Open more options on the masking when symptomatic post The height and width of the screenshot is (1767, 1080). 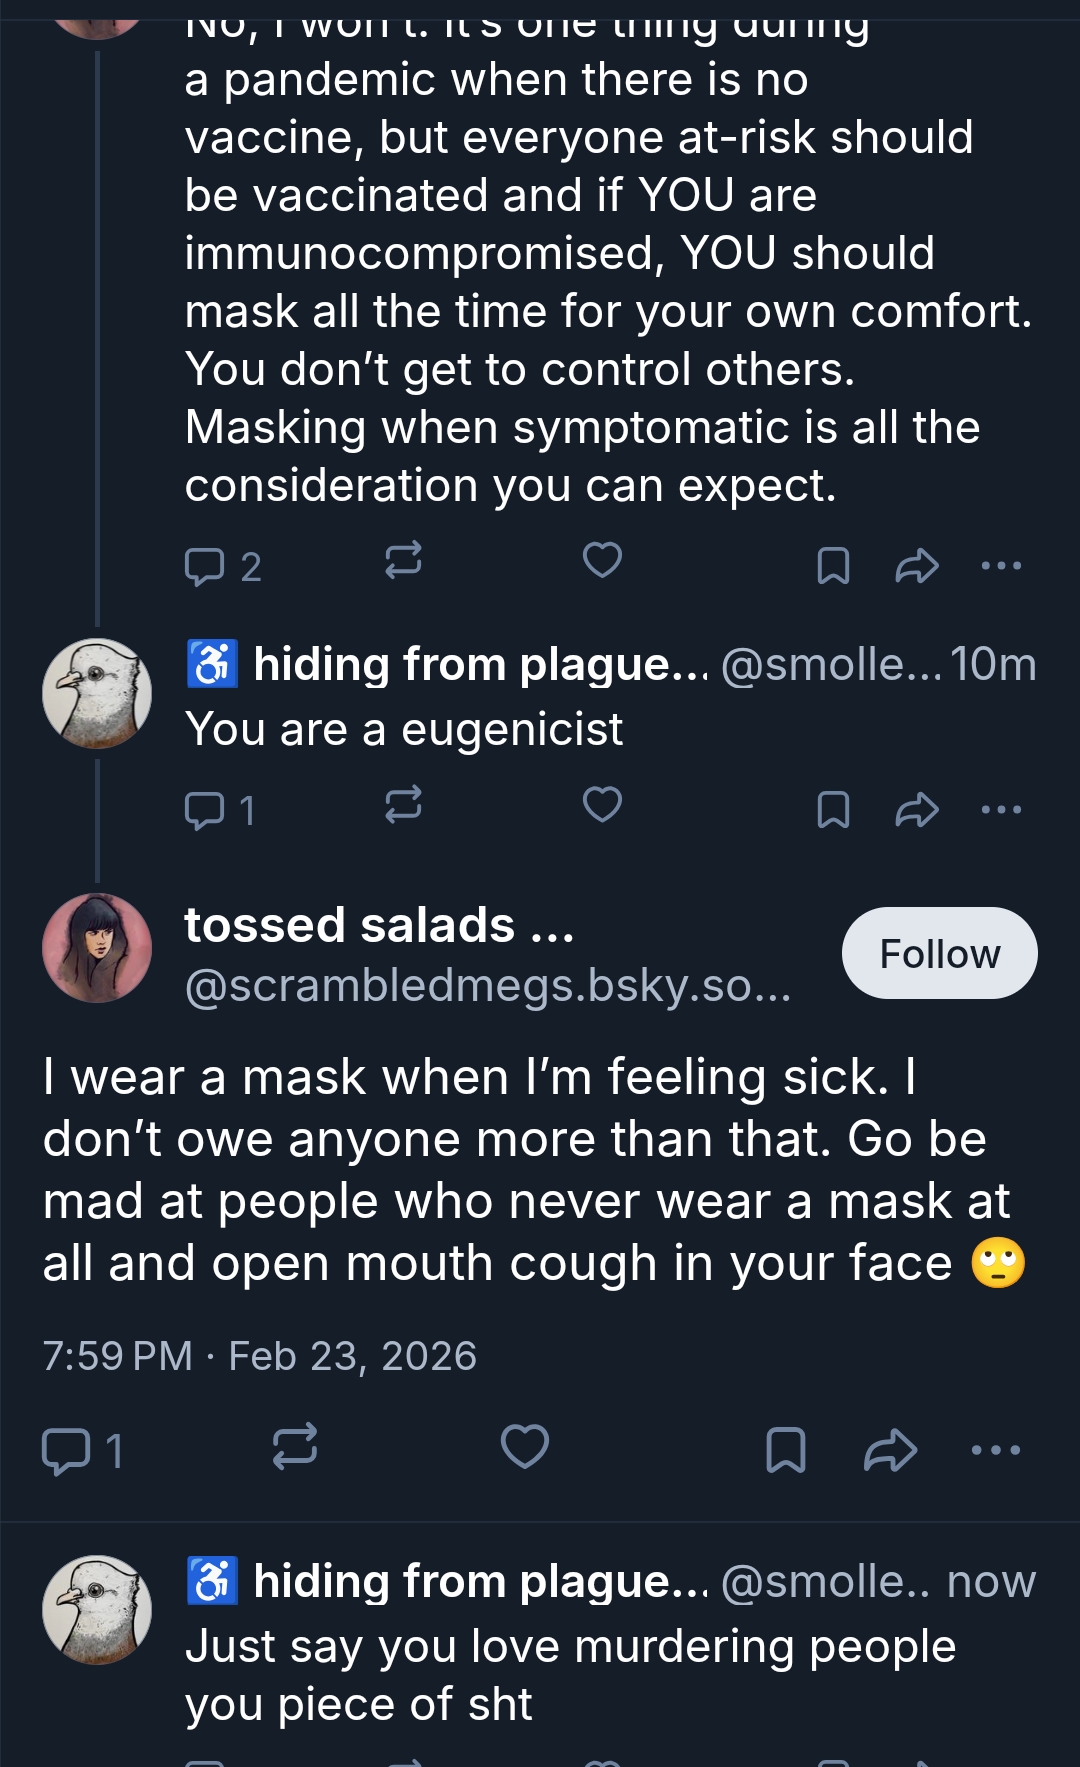coord(1001,565)
